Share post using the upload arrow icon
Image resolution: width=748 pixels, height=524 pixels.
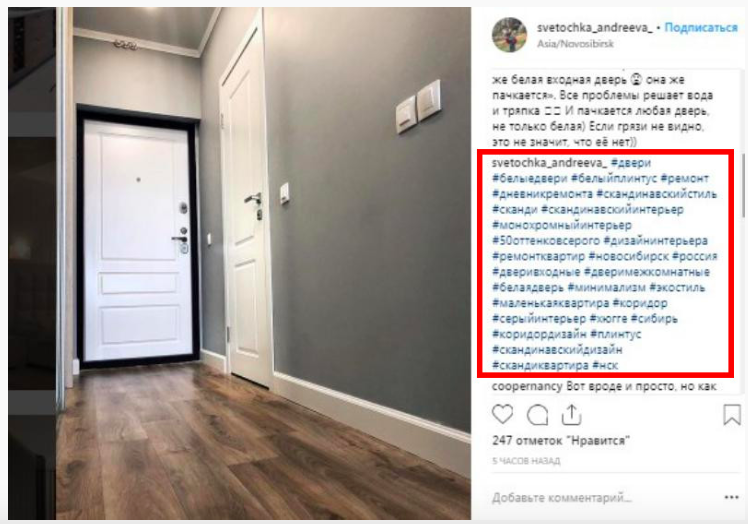[571, 415]
